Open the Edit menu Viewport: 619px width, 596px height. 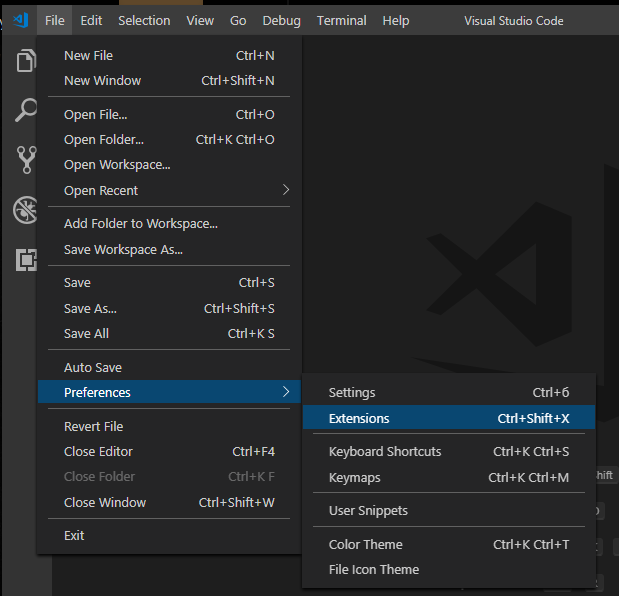point(91,20)
